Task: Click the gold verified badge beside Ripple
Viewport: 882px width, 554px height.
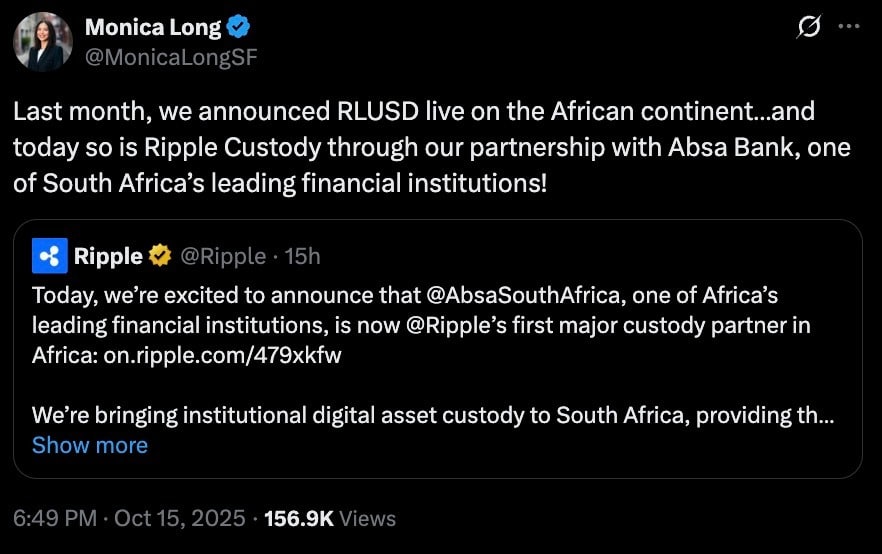Action: point(159,256)
